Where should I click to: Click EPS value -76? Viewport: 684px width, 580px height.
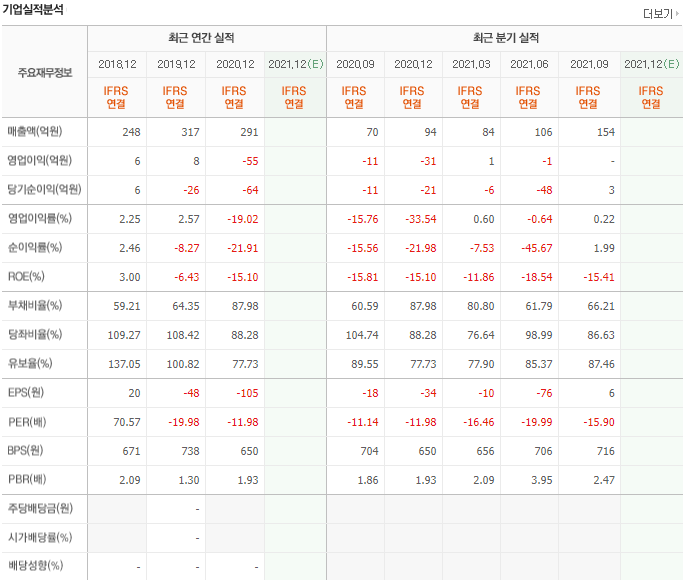coord(544,393)
